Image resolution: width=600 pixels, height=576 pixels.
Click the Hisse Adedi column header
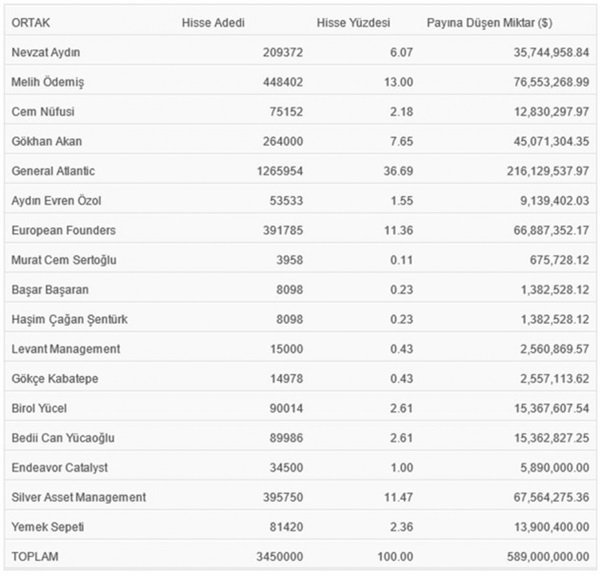[213, 22]
